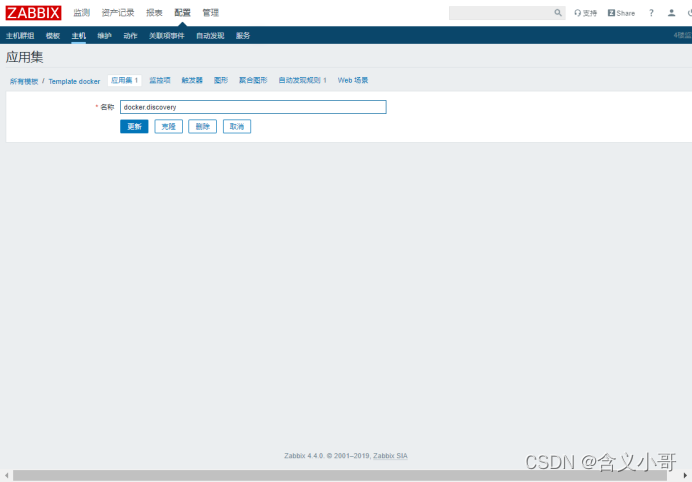This screenshot has height=482, width=692.
Task: Open the 资产记录 (Inventory) menu
Action: [118, 13]
